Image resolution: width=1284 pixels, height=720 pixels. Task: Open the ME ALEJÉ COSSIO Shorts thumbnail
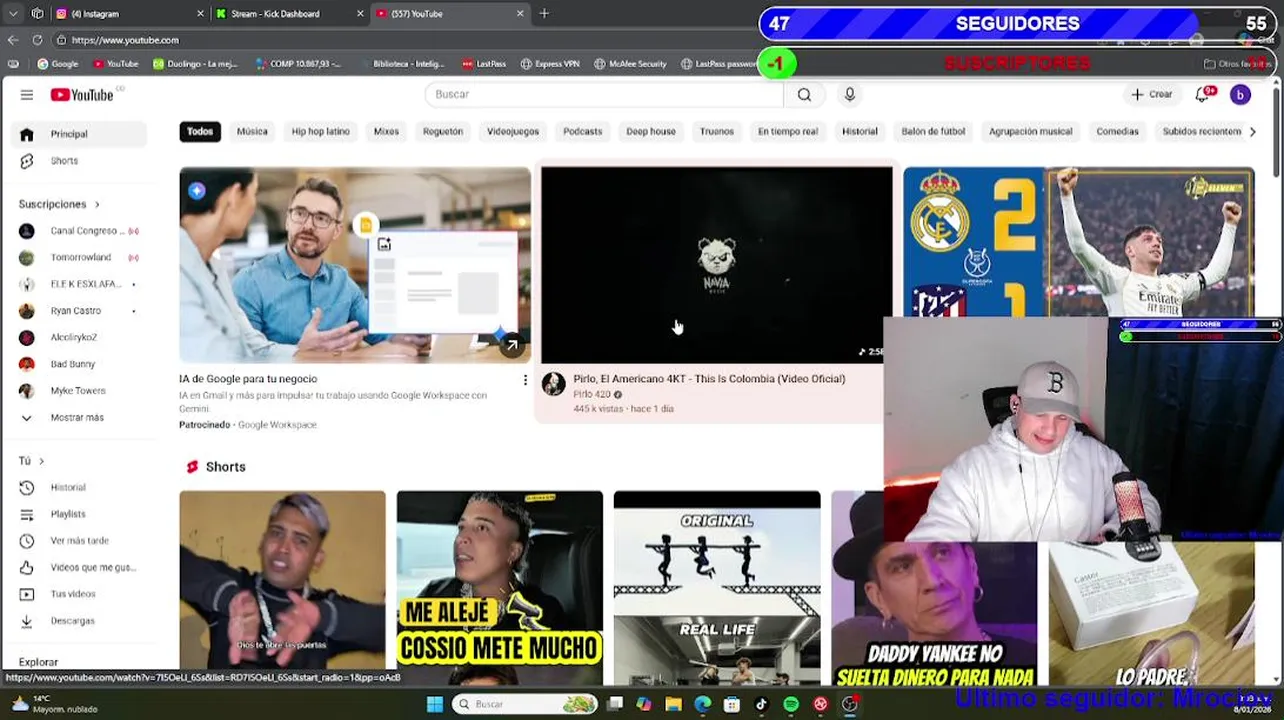click(x=500, y=588)
